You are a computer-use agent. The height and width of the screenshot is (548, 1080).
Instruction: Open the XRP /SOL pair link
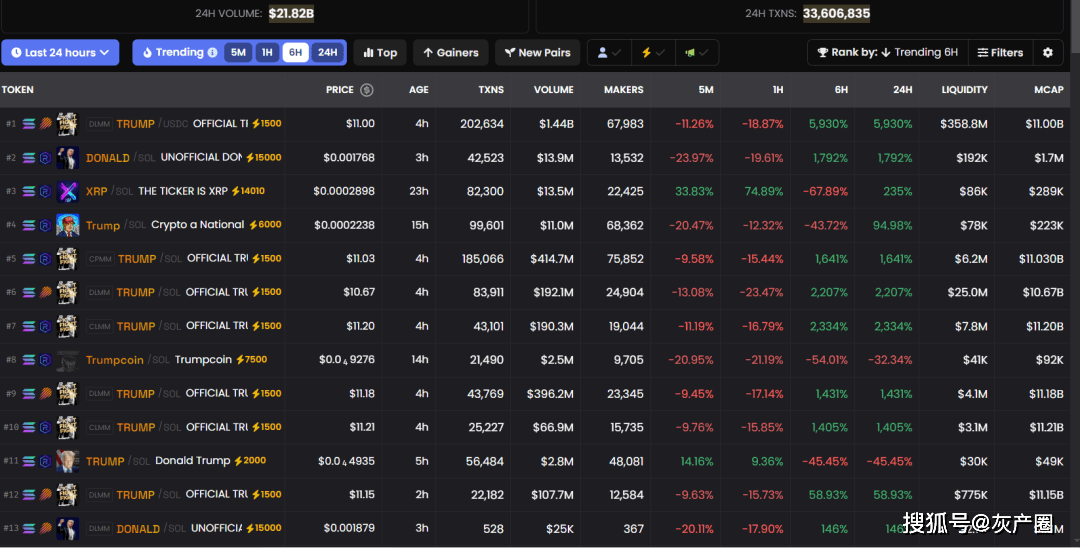point(110,191)
